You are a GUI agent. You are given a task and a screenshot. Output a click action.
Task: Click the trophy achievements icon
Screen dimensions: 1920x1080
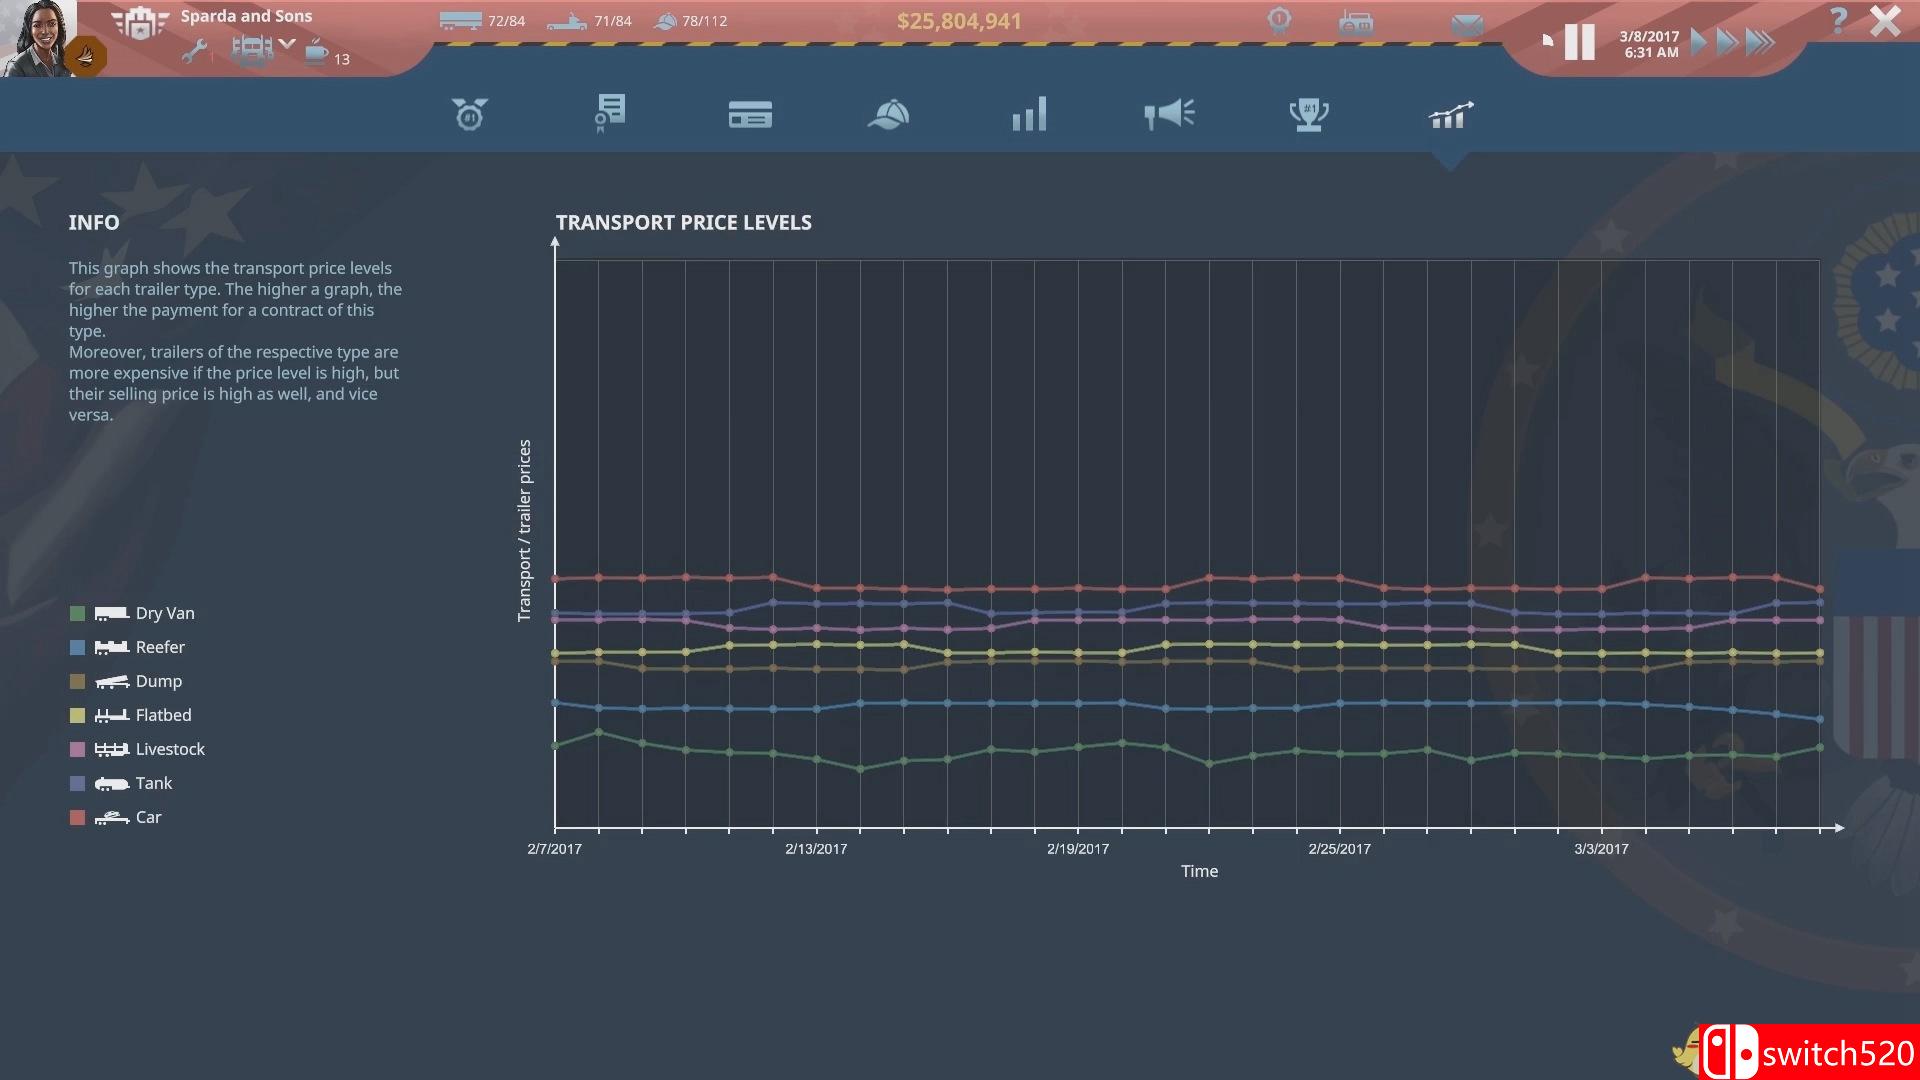point(1308,115)
